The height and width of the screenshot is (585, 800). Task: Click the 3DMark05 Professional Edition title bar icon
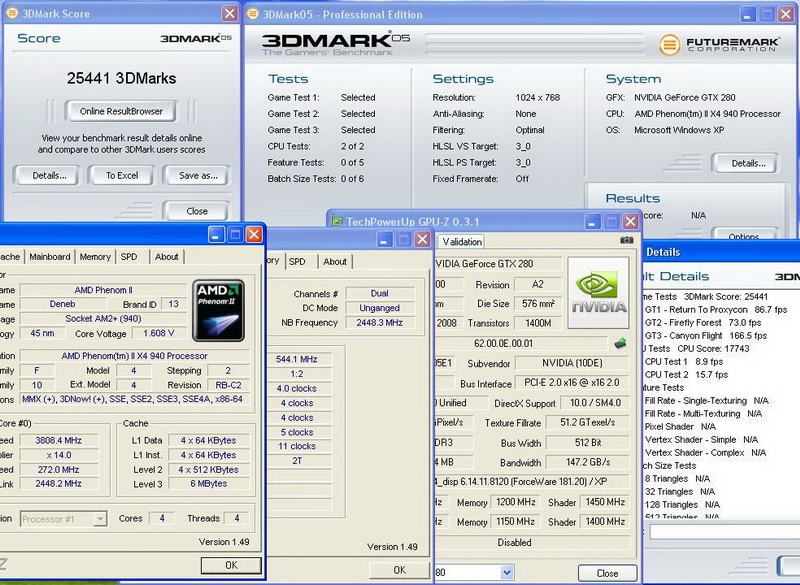pos(253,14)
